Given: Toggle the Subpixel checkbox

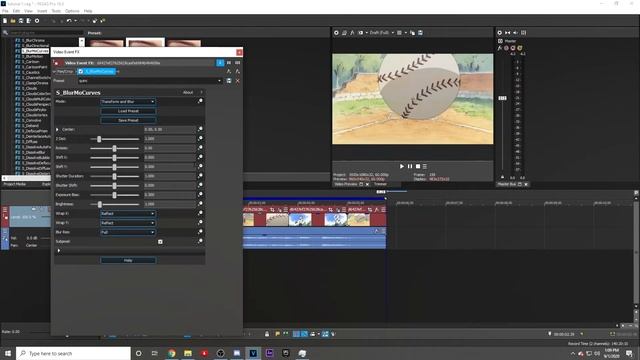Looking at the screenshot, I should click(160, 242).
